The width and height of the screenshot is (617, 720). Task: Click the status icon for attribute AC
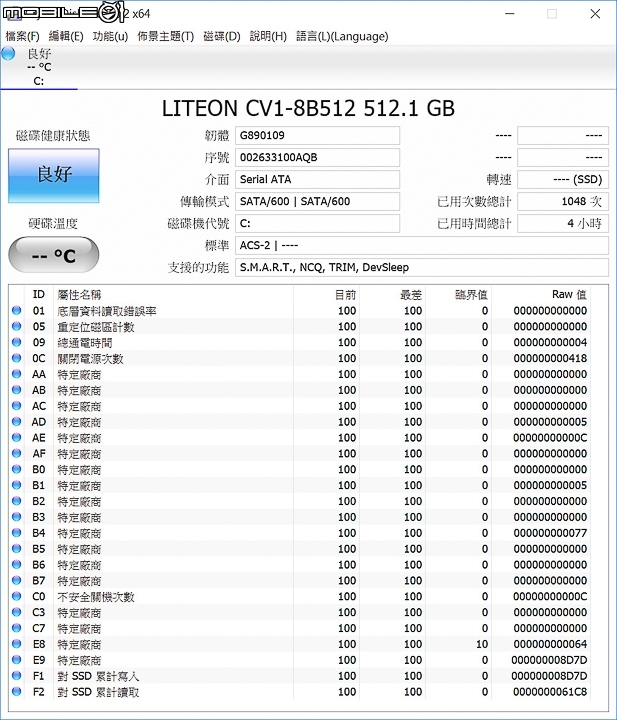pos(17,406)
